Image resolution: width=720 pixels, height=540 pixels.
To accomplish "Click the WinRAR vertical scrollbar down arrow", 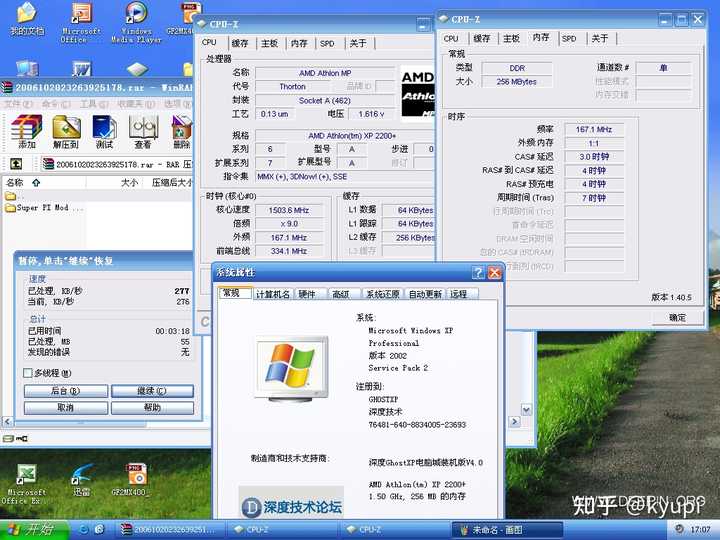I will click(x=526, y=410).
